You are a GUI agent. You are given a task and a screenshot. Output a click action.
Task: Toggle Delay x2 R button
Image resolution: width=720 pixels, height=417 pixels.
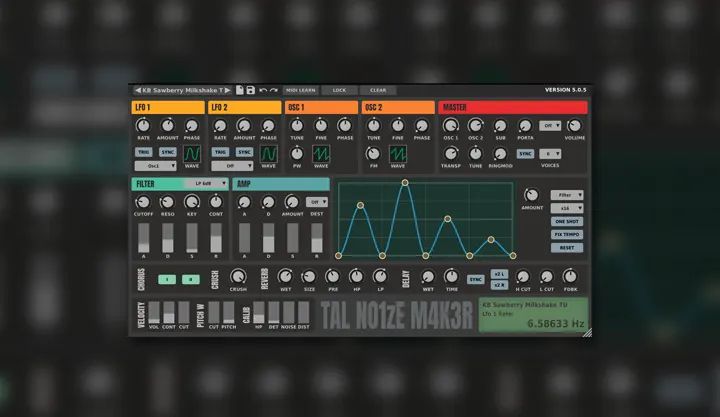499,285
